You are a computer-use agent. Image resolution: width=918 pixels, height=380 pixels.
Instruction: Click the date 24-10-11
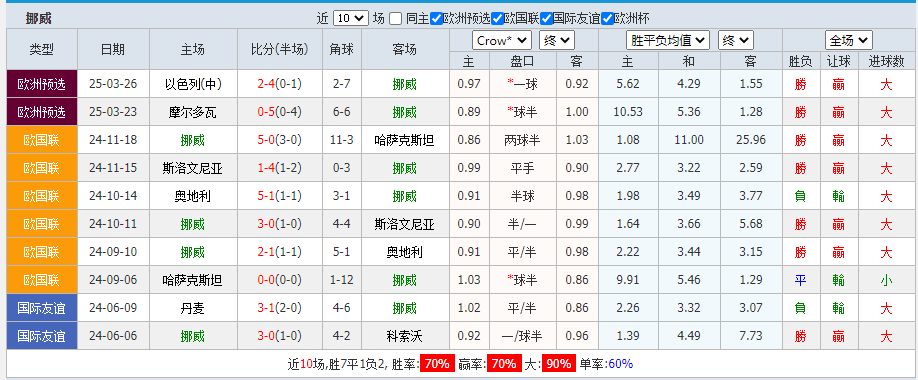tap(113, 224)
